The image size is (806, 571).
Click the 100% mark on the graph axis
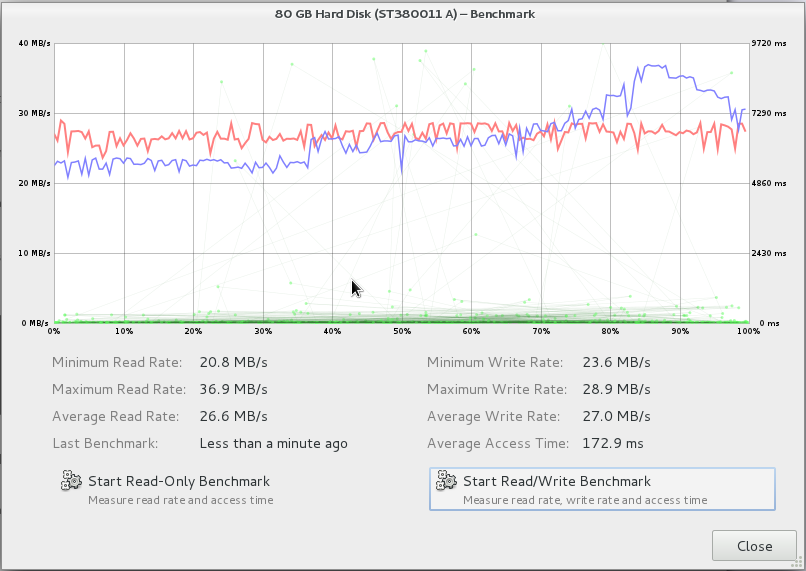(748, 331)
